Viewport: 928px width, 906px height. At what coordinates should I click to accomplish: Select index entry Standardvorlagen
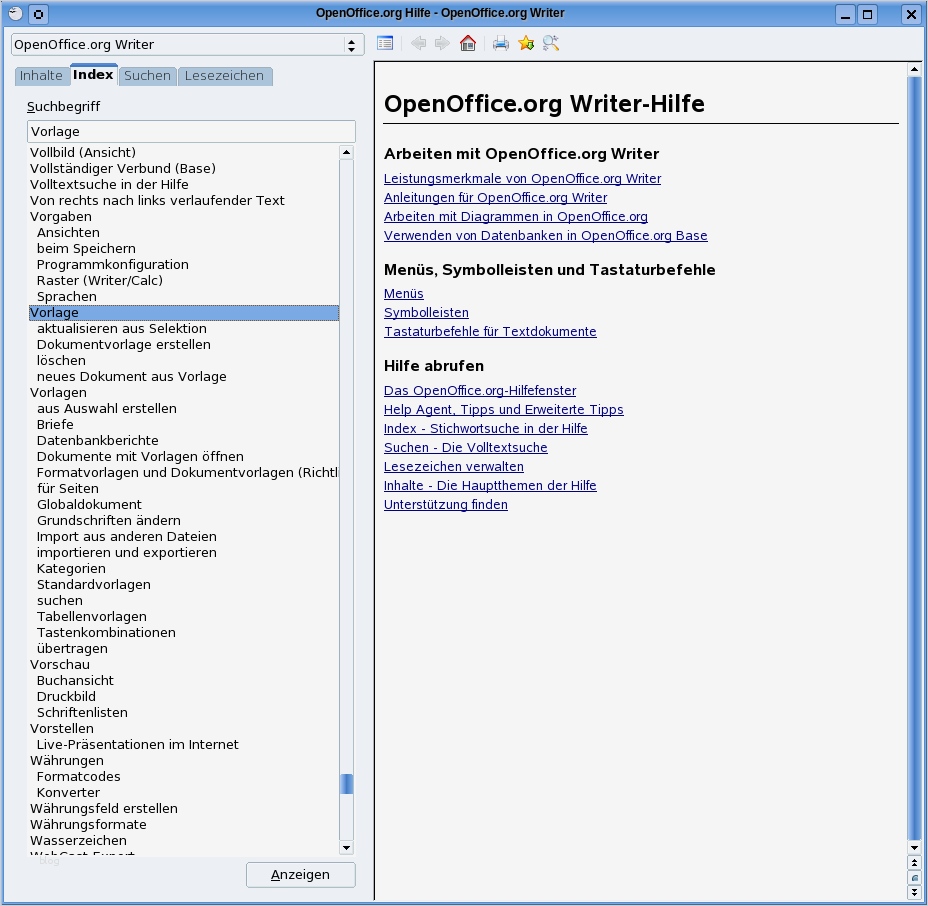[94, 584]
